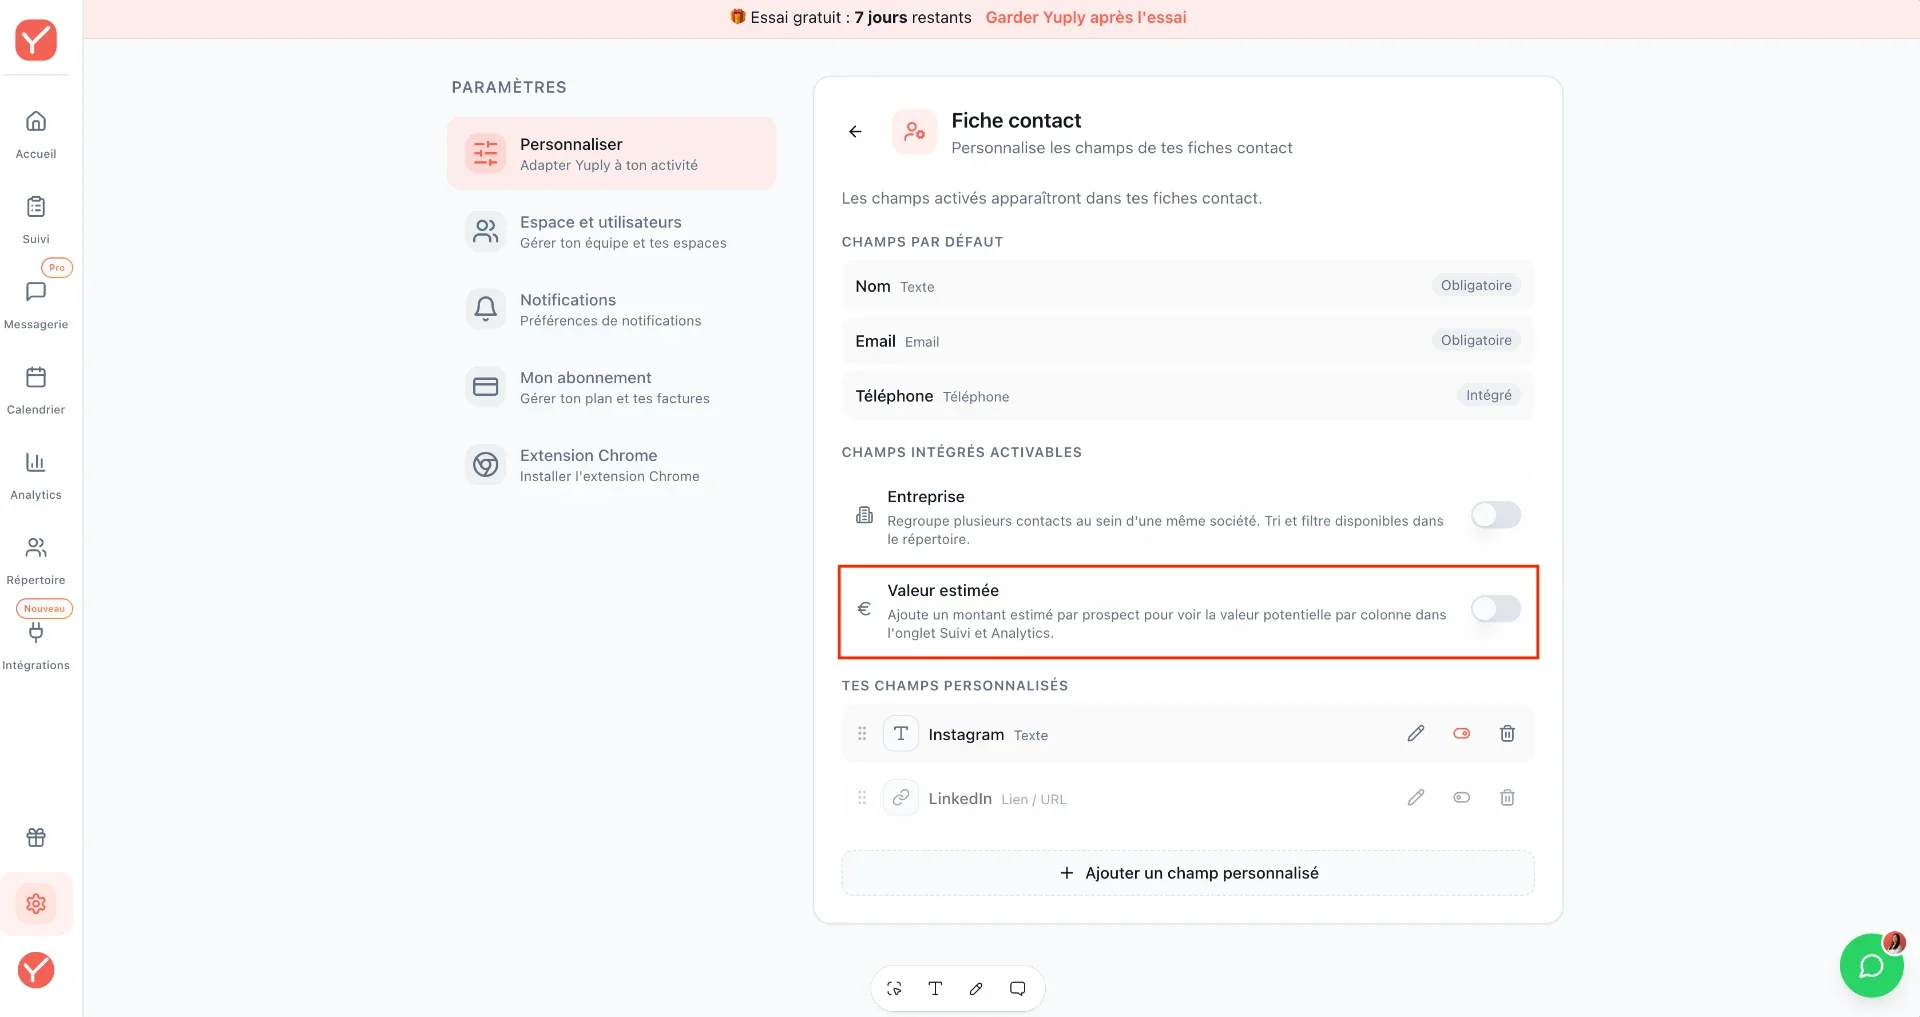The height and width of the screenshot is (1017, 1920).
Task: Open Extension Chrome settings
Action: tap(611, 465)
